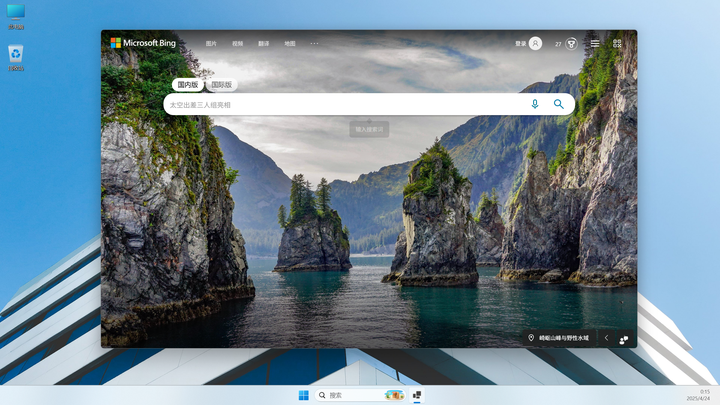Open the rewards trophy icon
This screenshot has width=720, height=405.
point(572,43)
